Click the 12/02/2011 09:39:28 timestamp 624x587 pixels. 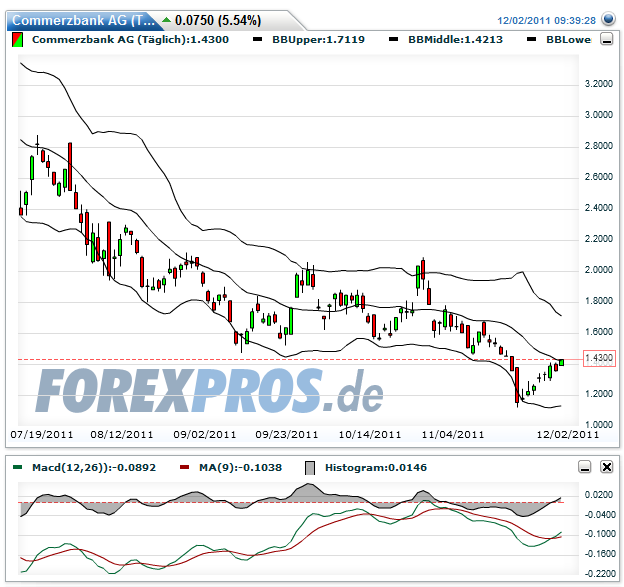coord(546,21)
